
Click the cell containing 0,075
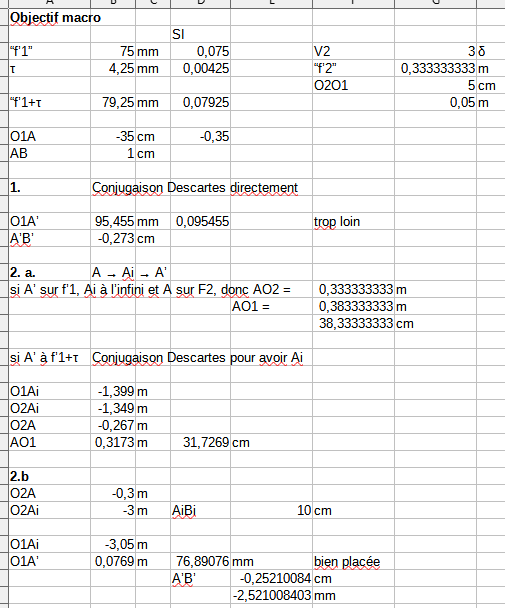pos(200,51)
